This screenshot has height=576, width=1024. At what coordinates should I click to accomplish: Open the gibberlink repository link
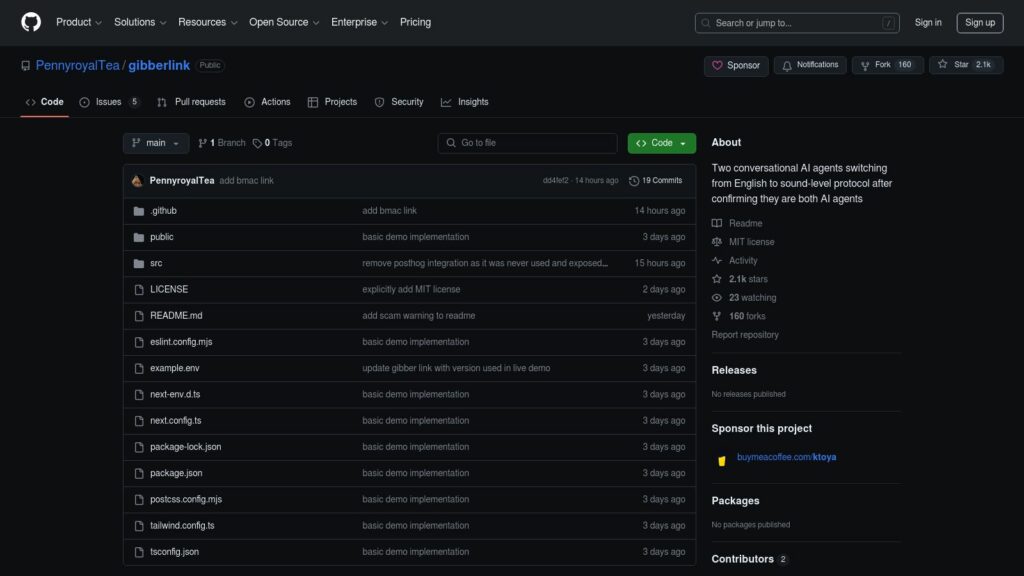coord(159,65)
